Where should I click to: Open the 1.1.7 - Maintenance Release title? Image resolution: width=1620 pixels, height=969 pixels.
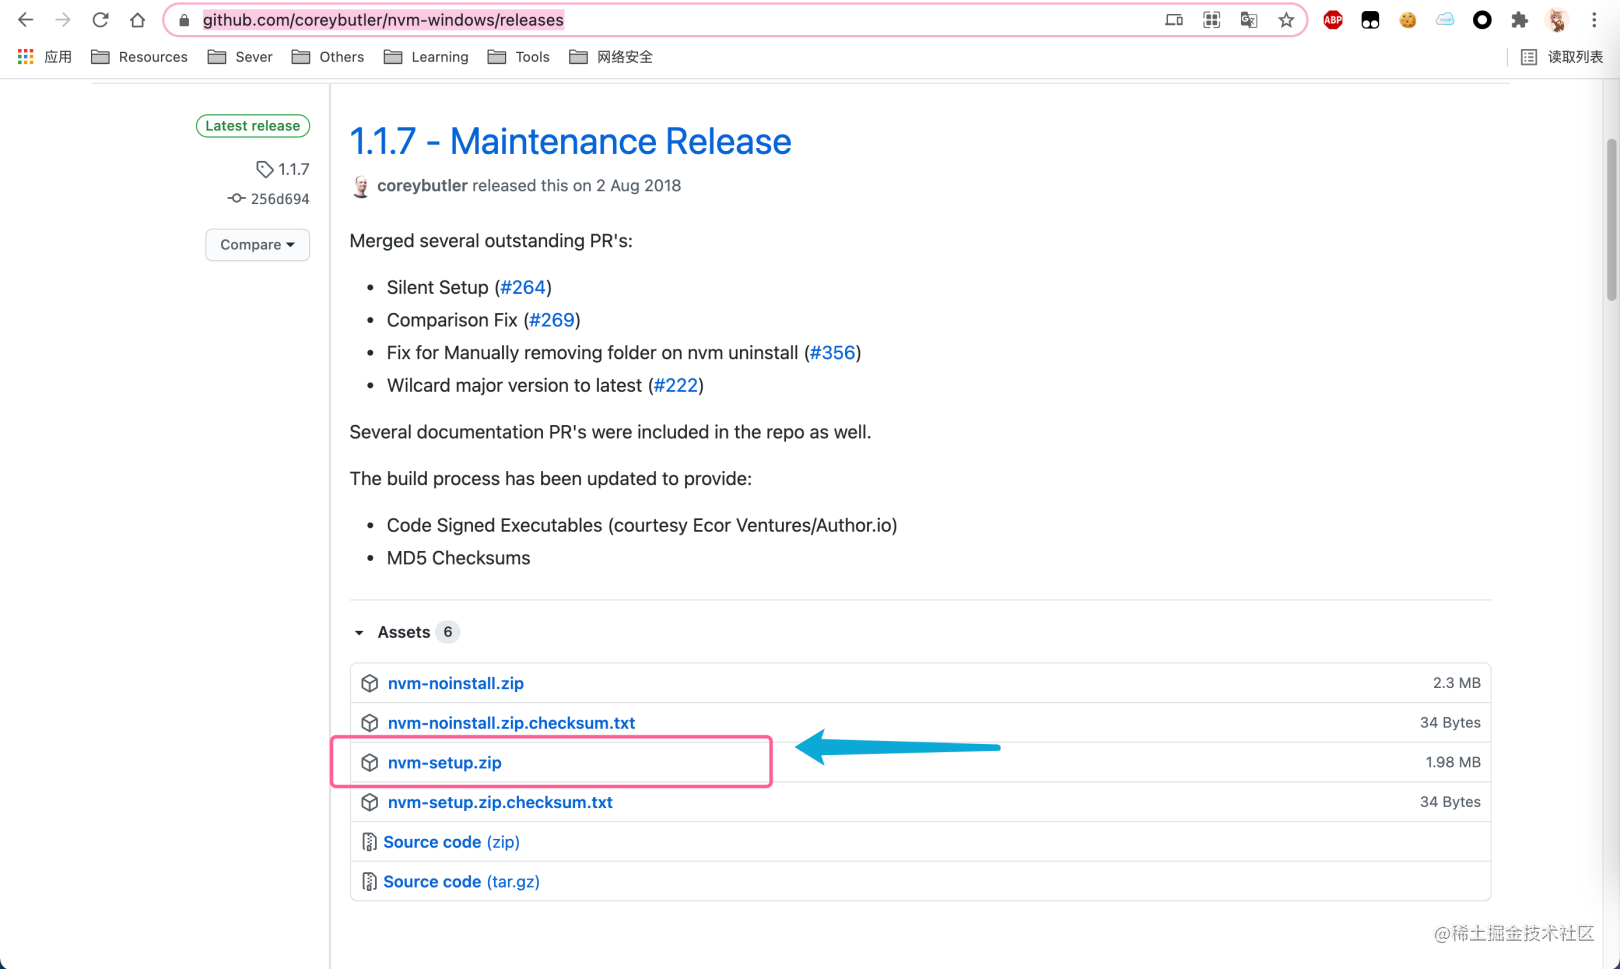(x=570, y=142)
